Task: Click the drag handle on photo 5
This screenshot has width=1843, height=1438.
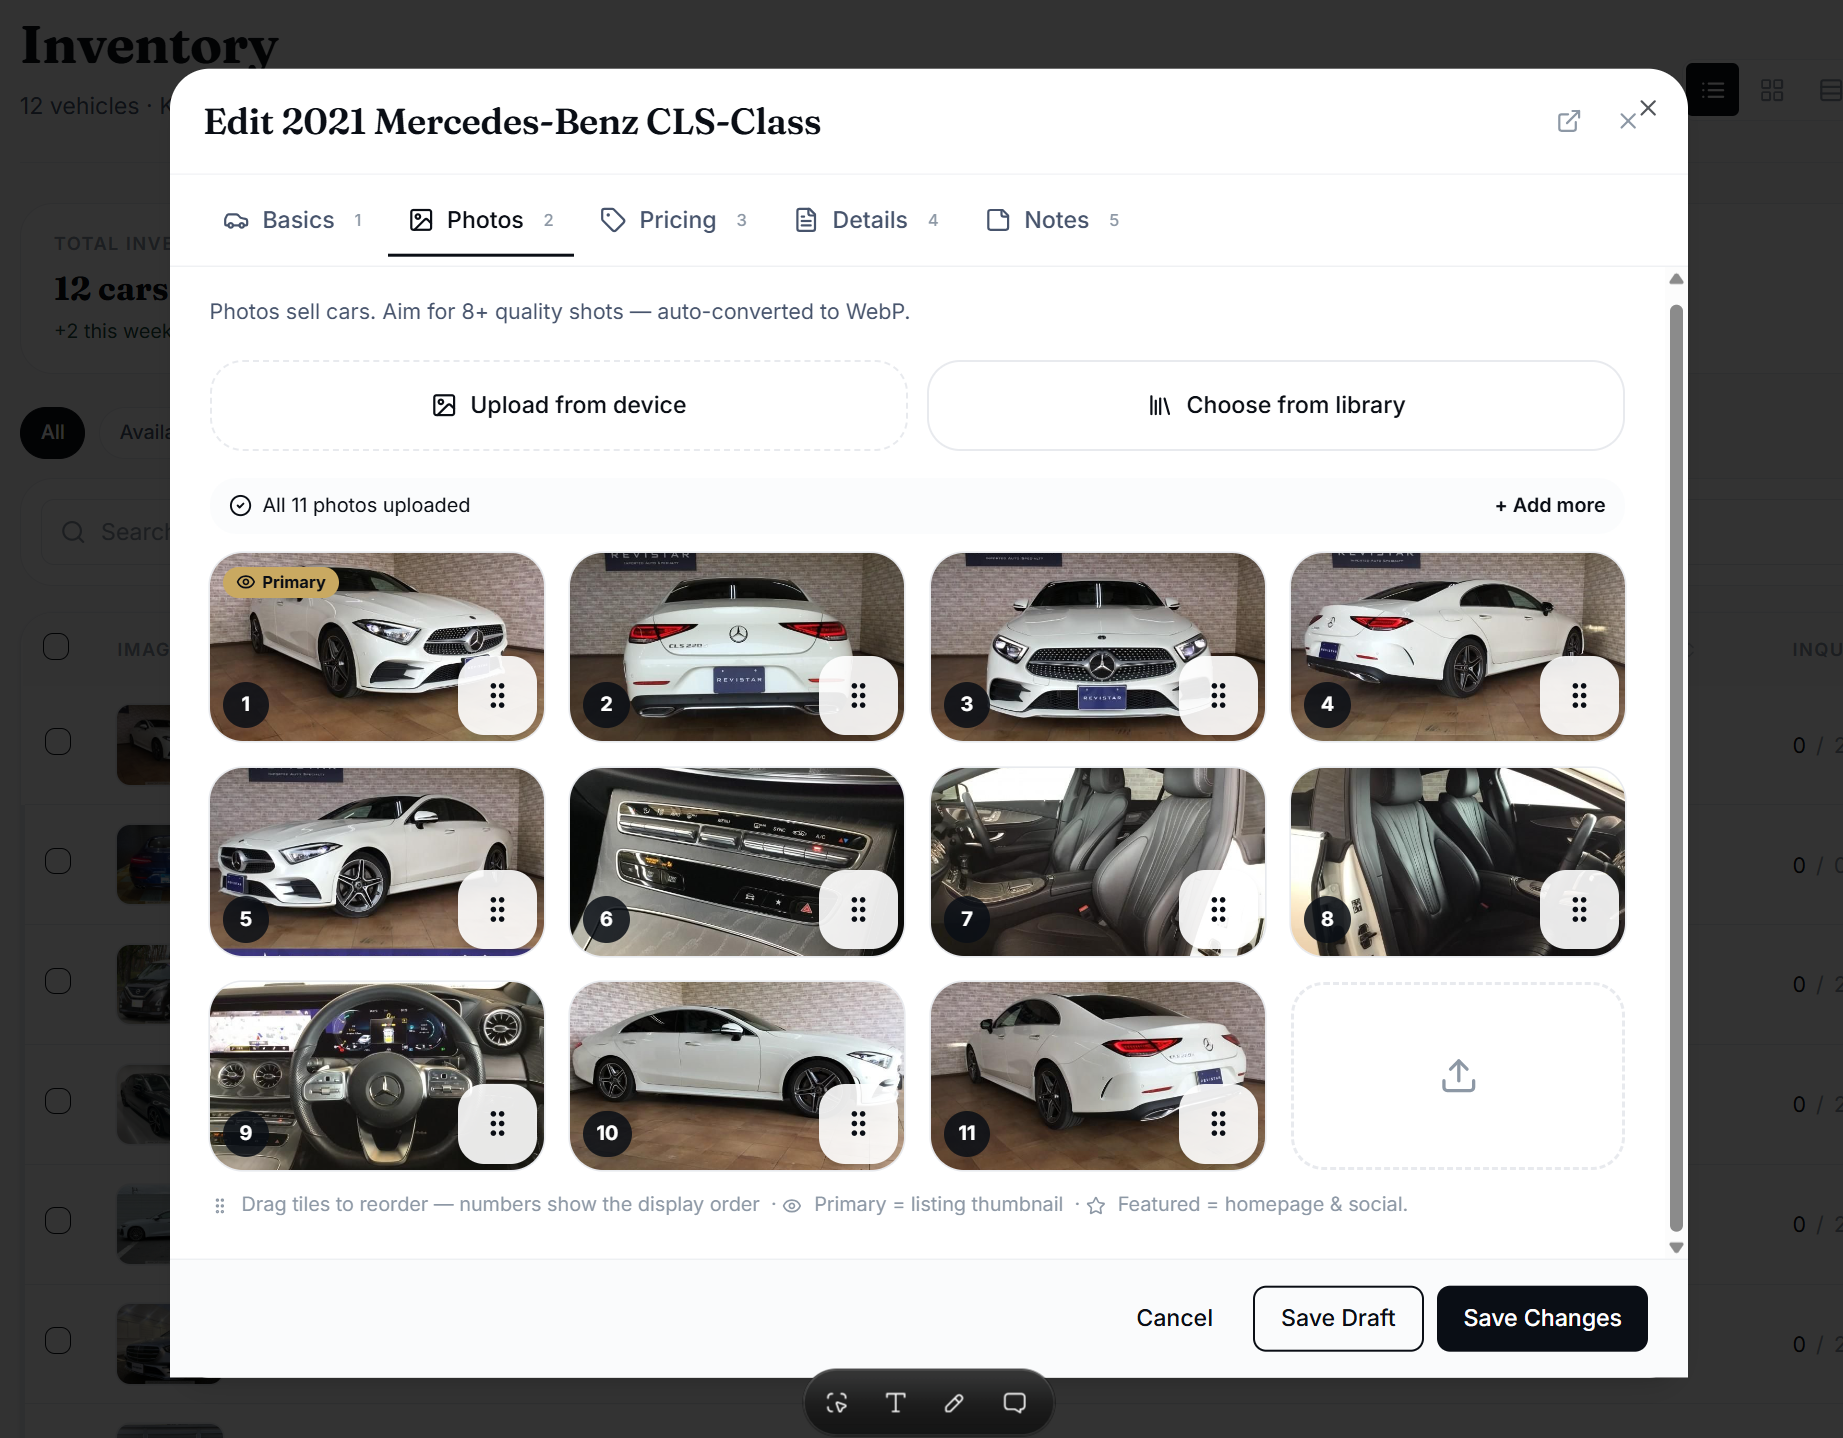Action: pos(497,909)
